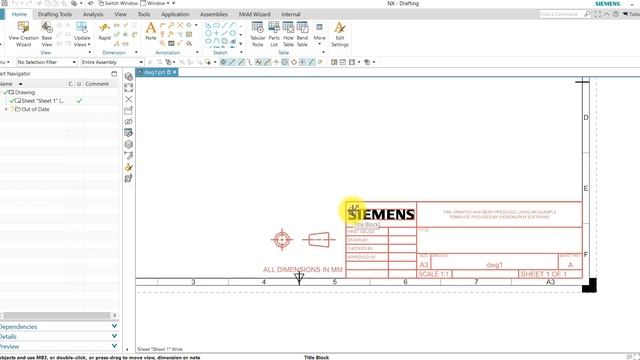Click the "ALL DIMENSIONS IN MM" note

point(302,269)
